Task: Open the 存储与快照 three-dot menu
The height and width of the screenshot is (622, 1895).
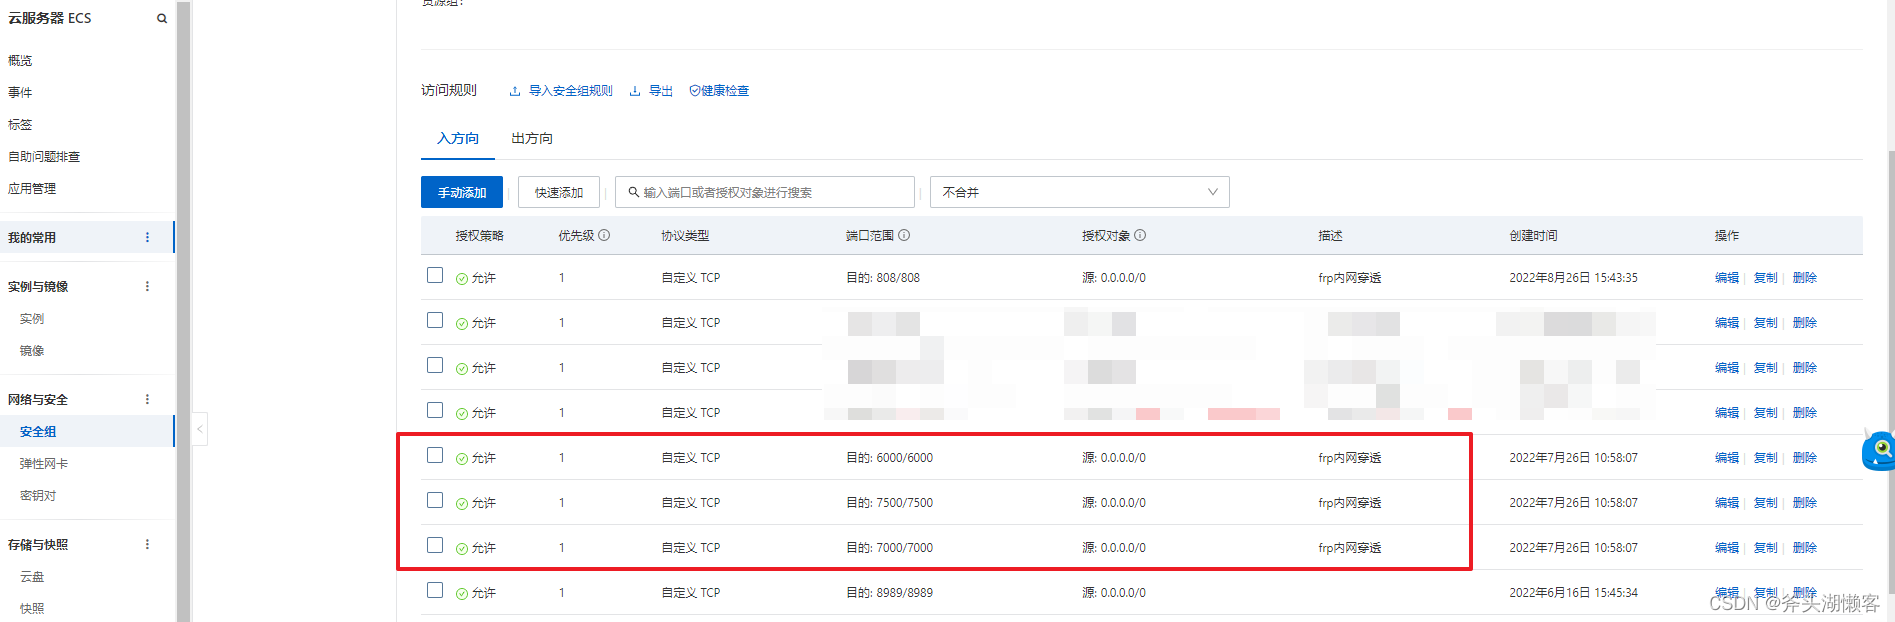Action: click(x=147, y=544)
